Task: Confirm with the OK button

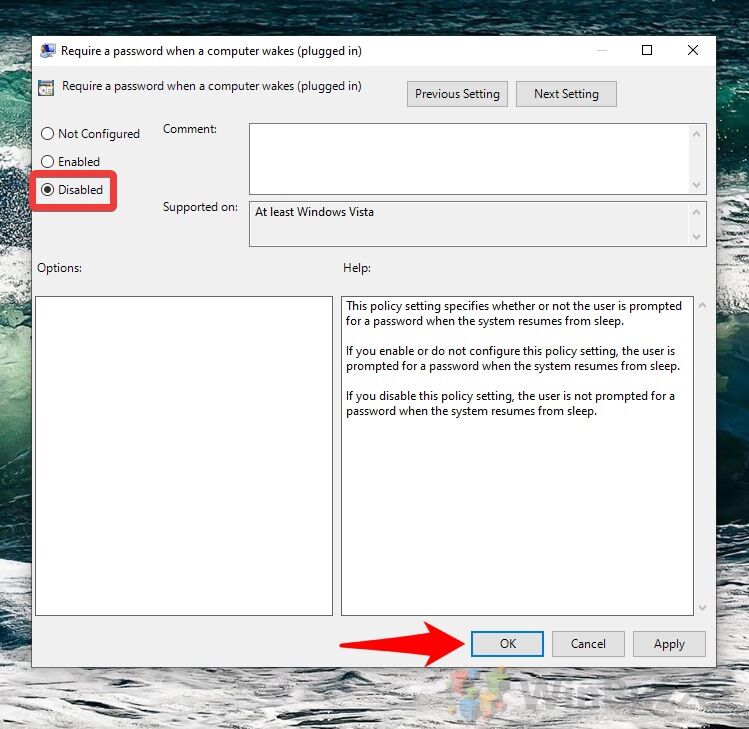Action: click(x=507, y=643)
